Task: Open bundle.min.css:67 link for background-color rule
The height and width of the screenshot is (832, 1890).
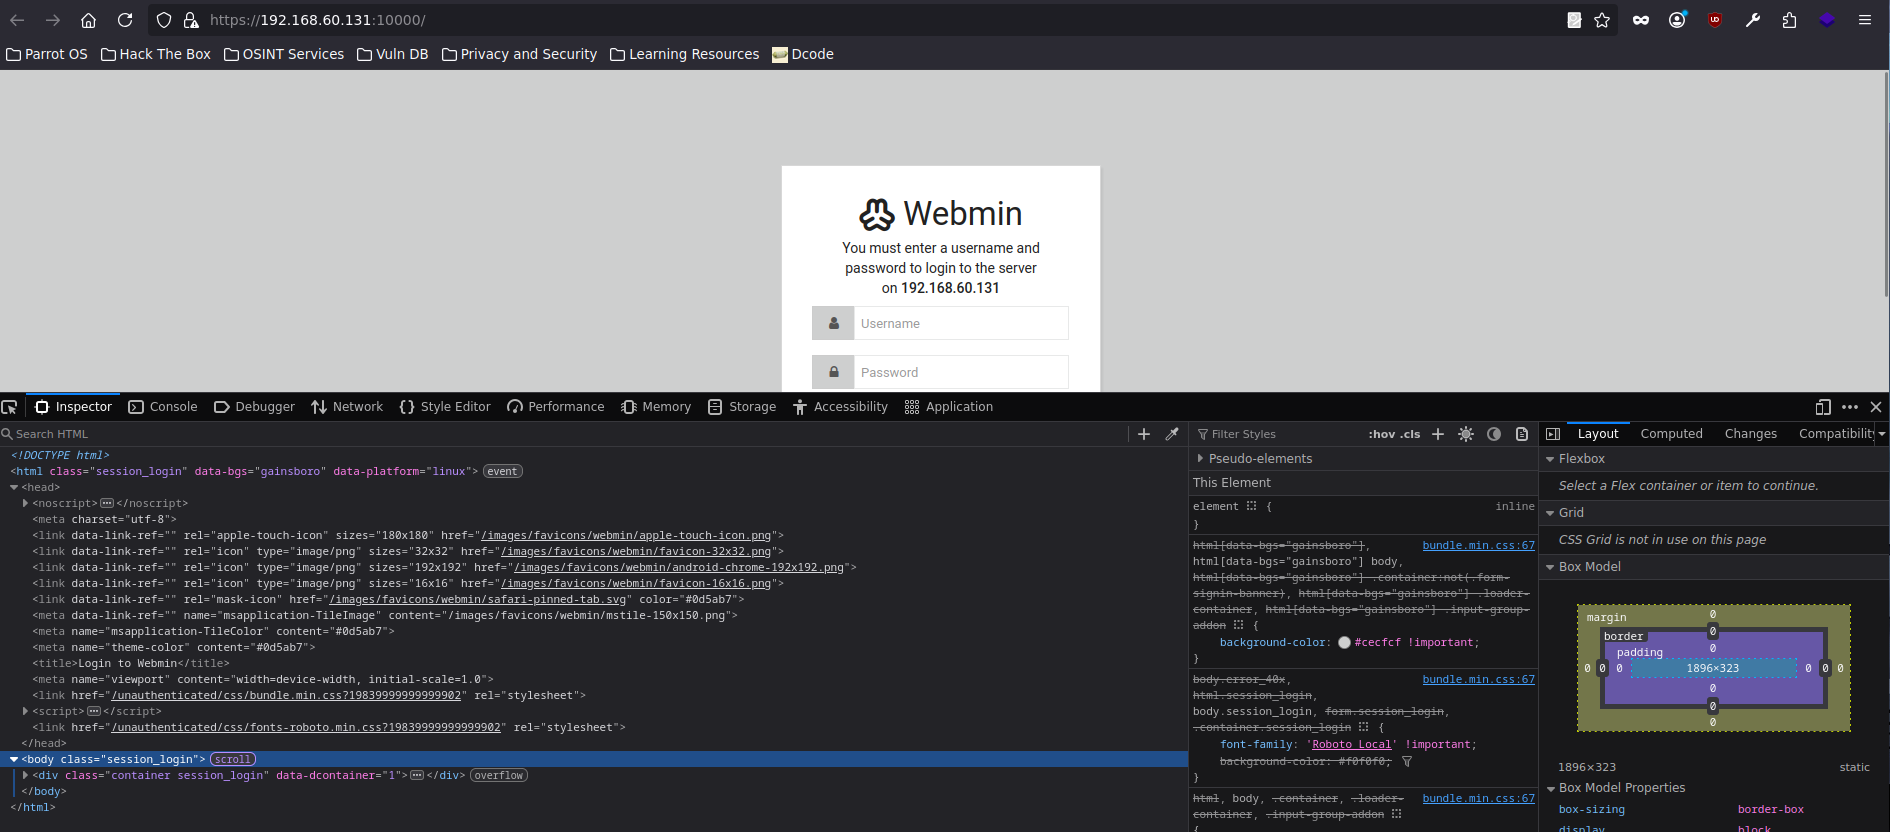Action: coord(1478,545)
